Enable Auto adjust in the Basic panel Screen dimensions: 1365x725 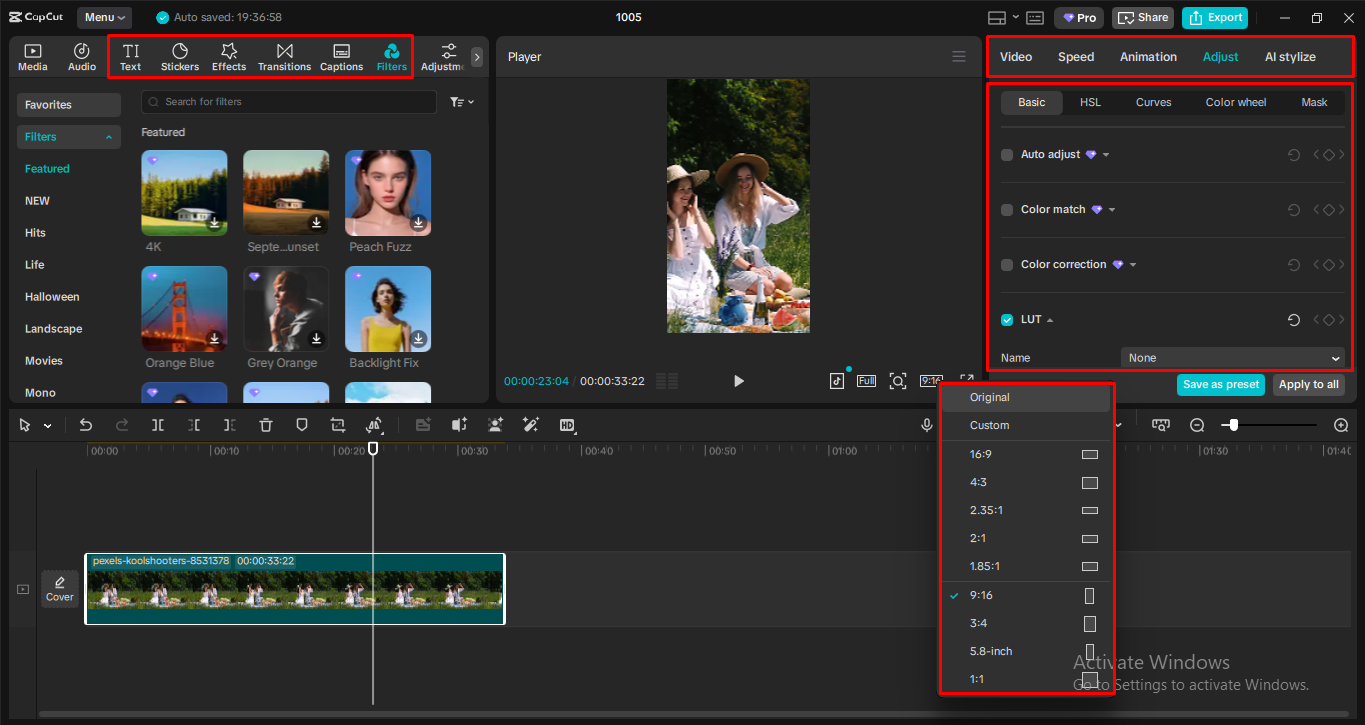tap(1006, 154)
